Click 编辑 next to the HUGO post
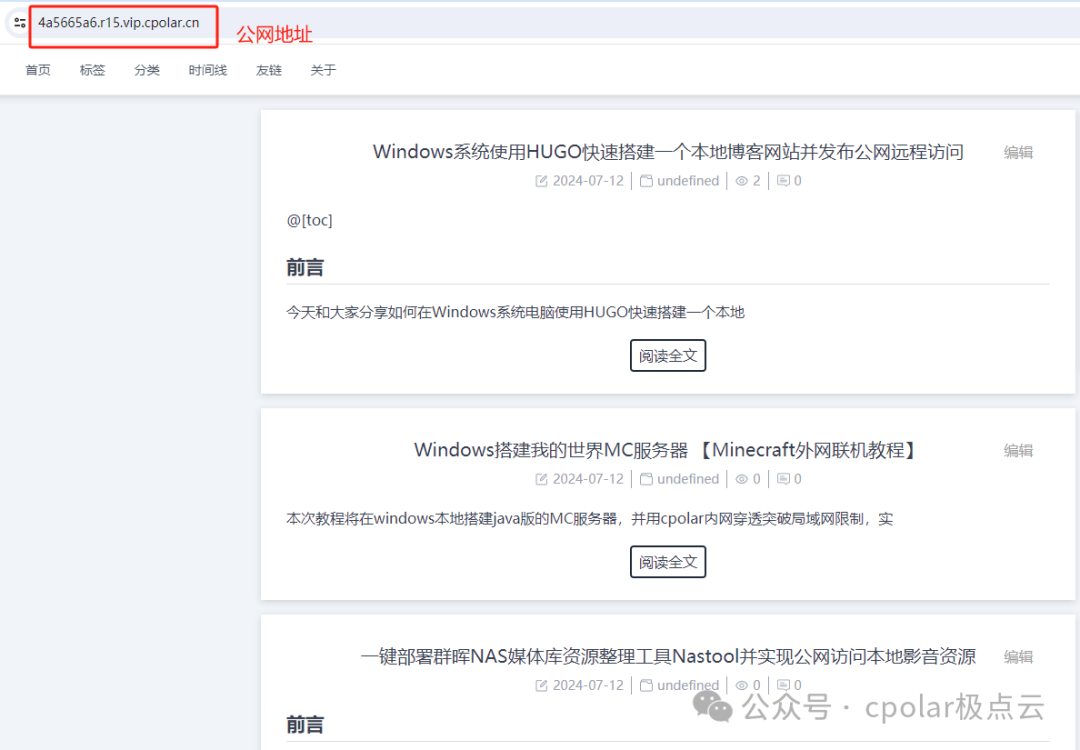Viewport: 1080px width, 750px height. point(1018,152)
